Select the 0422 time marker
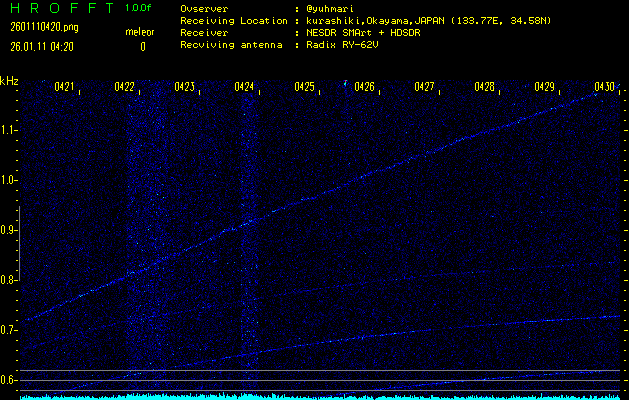 click(x=124, y=87)
